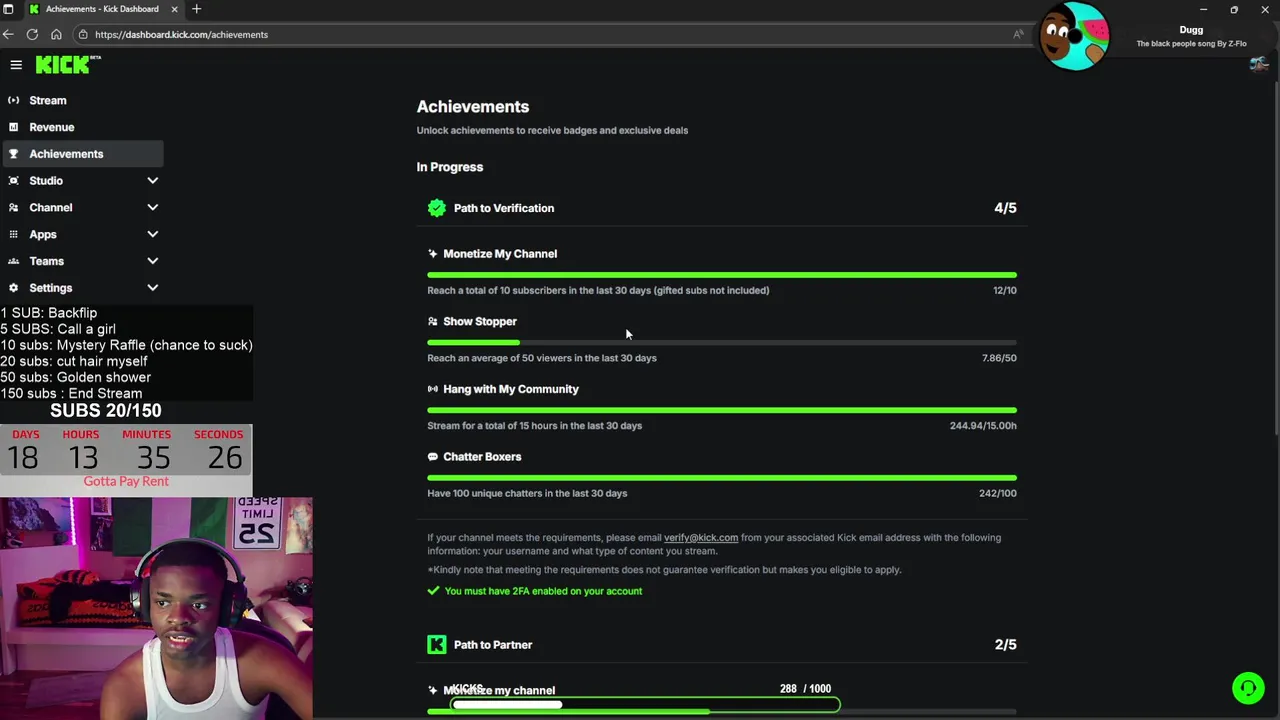This screenshot has width=1280, height=720.
Task: Open the Apps sidebar item
Action: (43, 234)
